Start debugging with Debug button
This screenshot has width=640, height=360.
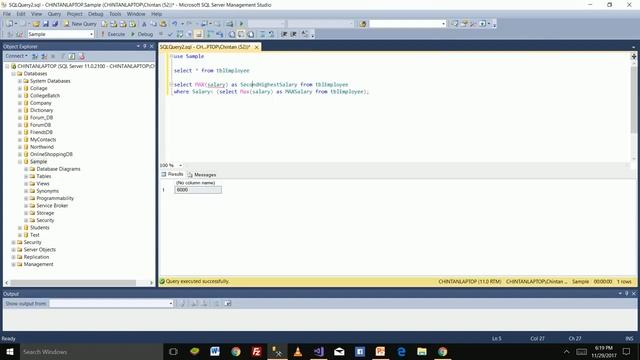[142, 34]
